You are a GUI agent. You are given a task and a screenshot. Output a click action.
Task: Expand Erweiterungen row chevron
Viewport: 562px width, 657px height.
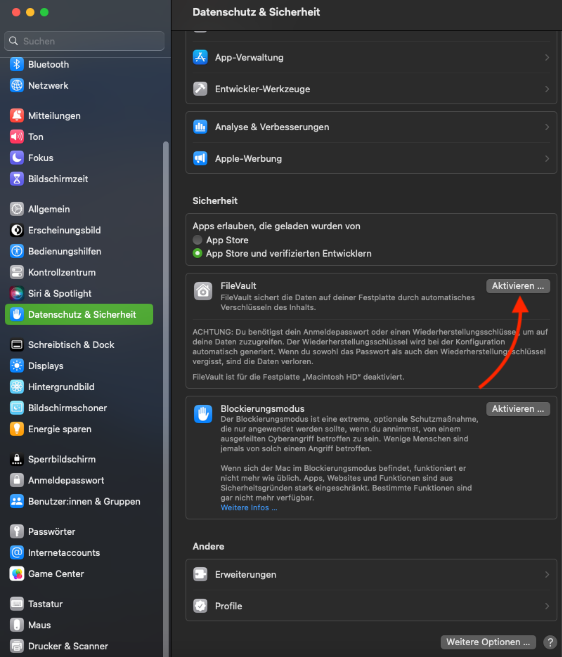coord(547,574)
